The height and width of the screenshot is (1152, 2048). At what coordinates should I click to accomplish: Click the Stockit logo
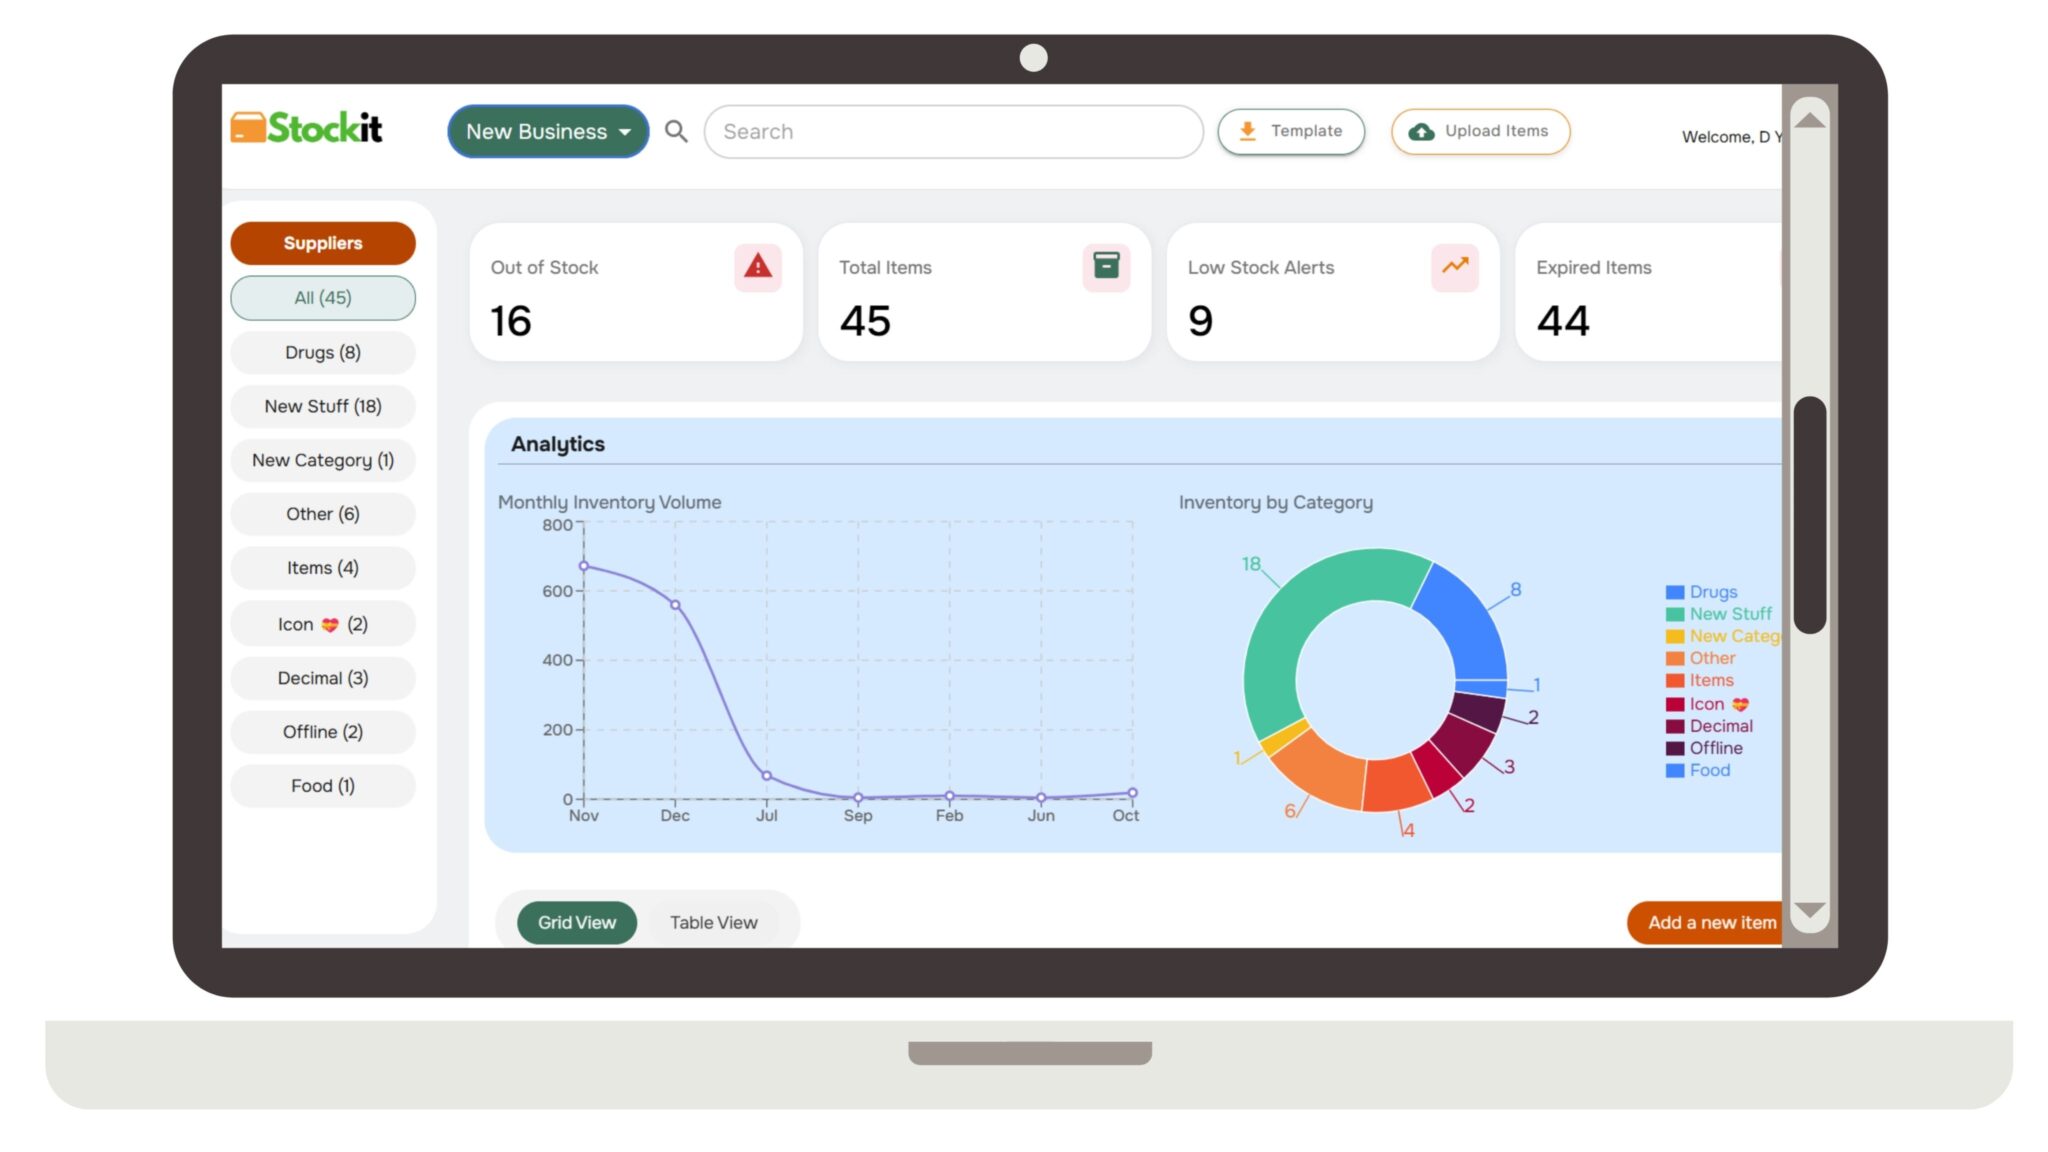click(305, 127)
